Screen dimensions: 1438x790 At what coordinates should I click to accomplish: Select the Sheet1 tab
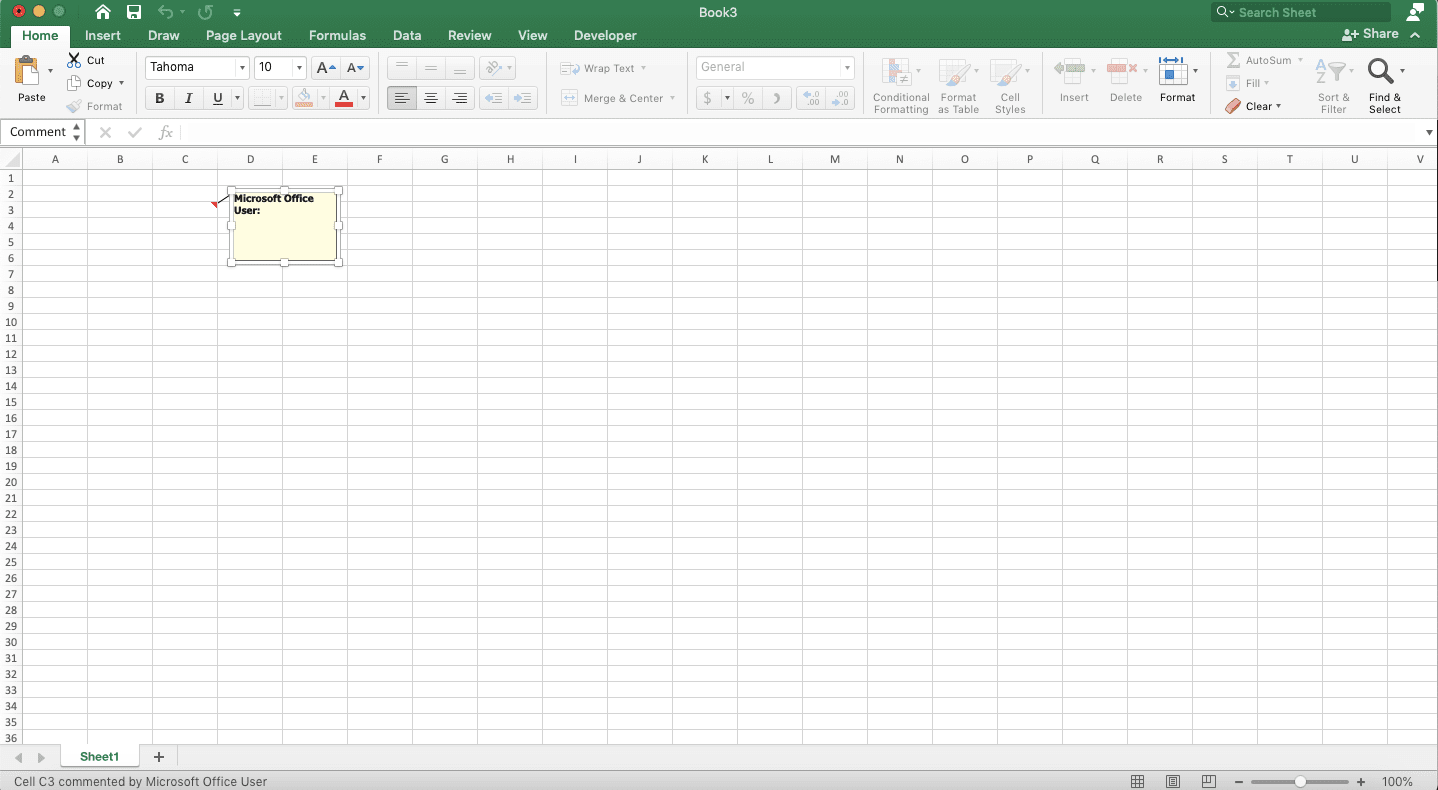[x=100, y=757]
